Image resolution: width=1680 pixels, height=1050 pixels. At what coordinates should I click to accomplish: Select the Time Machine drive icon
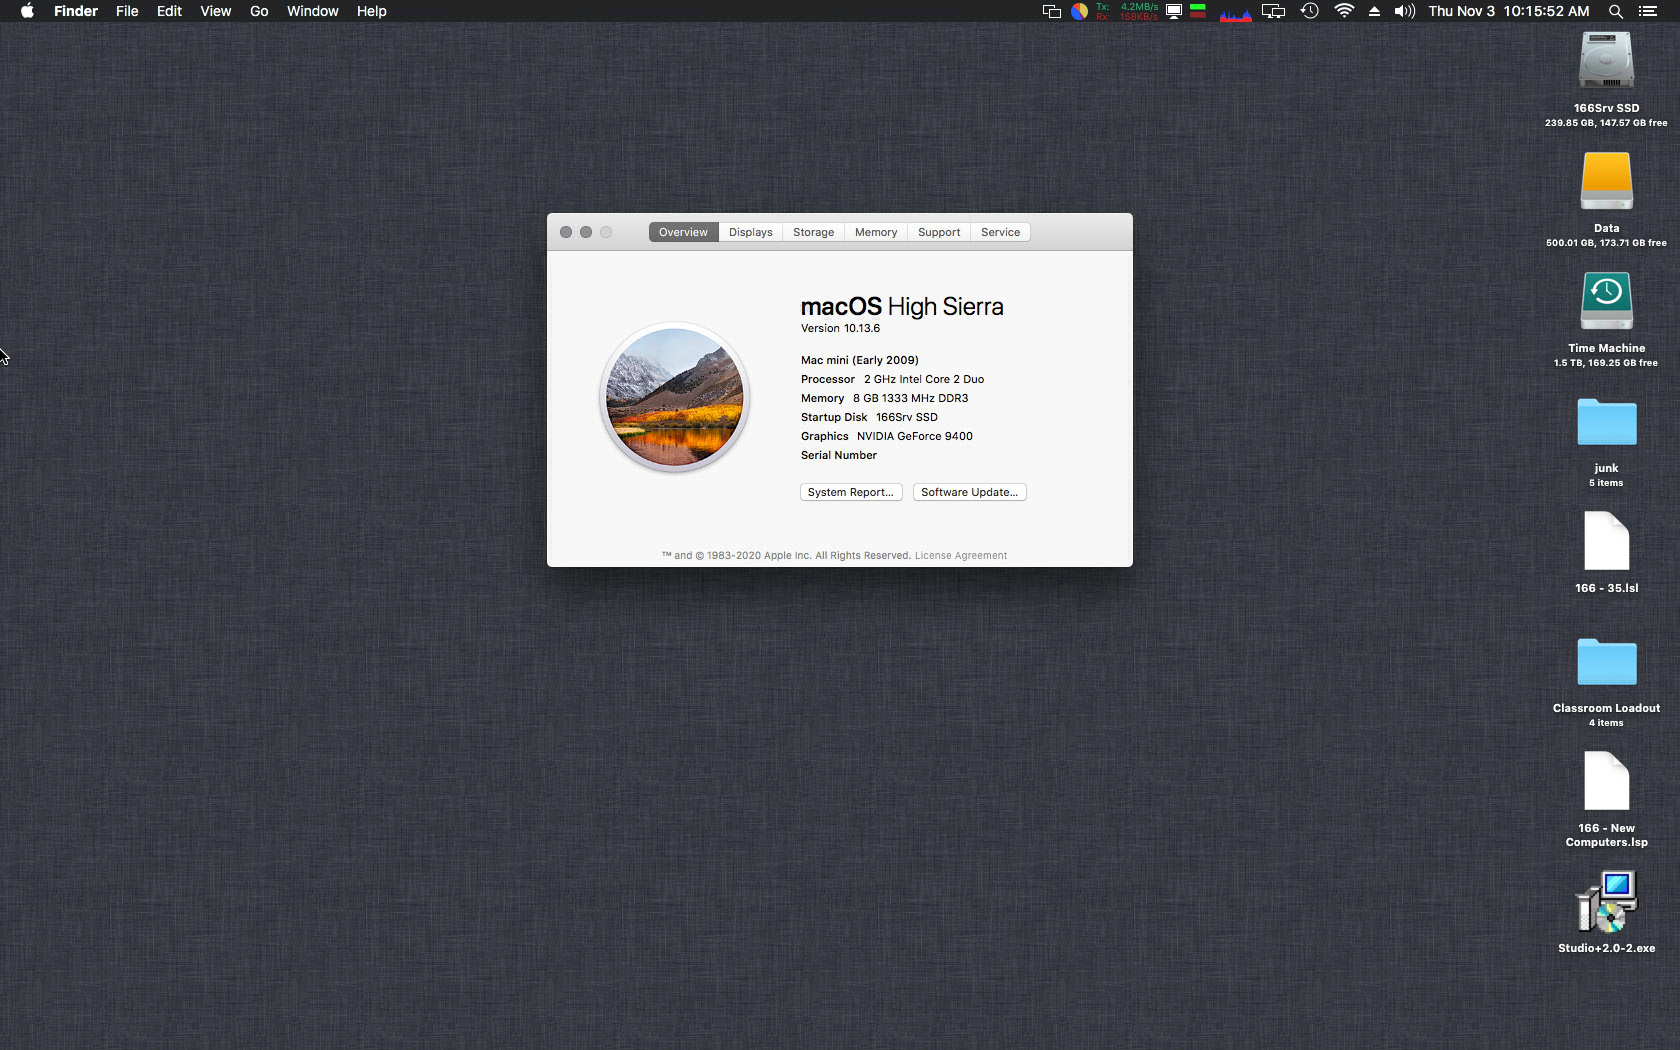click(1607, 301)
